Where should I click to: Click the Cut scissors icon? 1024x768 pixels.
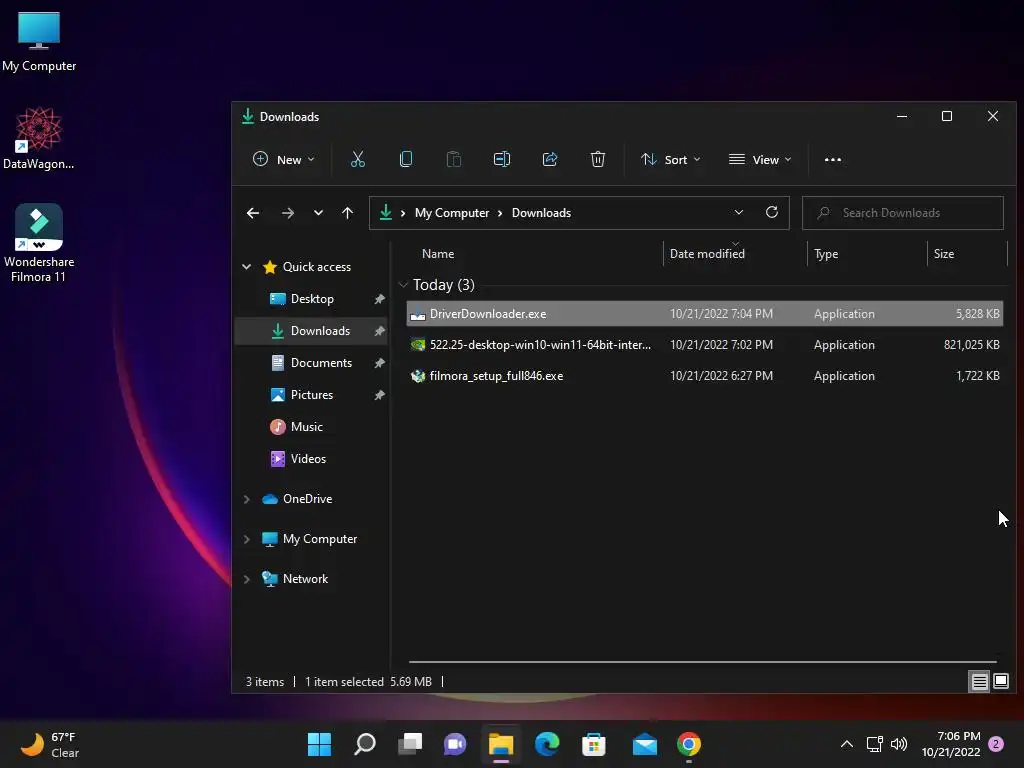coord(357,159)
